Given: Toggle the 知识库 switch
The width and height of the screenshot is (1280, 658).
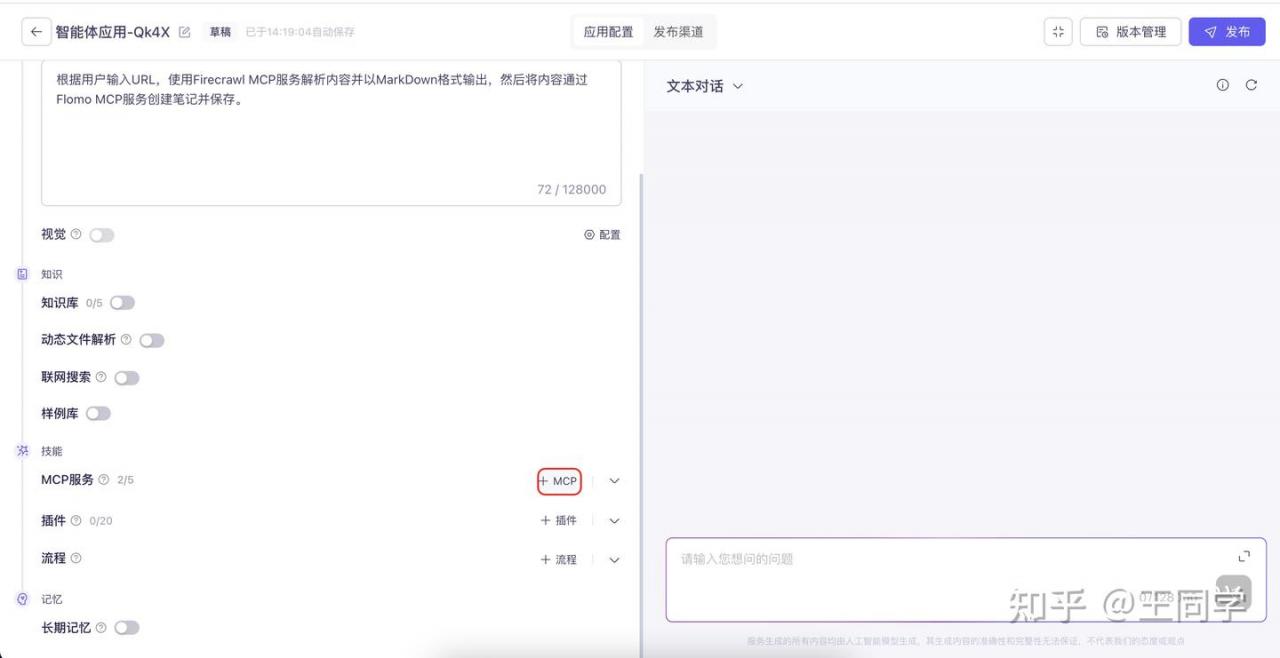Looking at the screenshot, I should [x=122, y=303].
